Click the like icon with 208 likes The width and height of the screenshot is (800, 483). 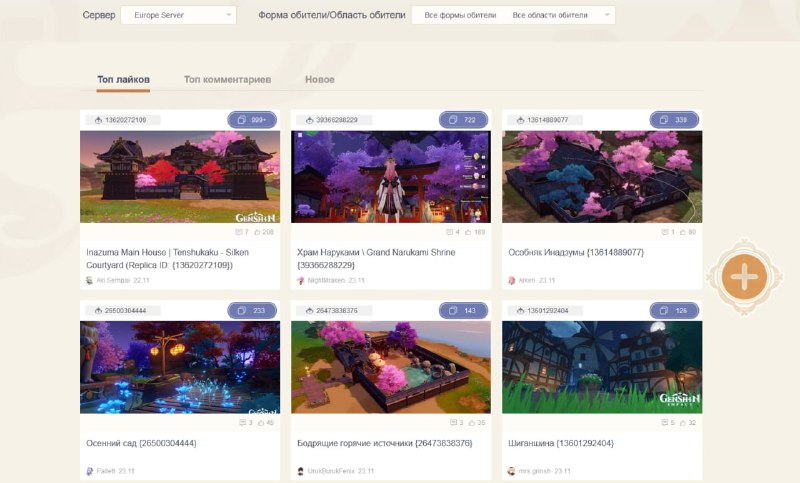[257, 232]
